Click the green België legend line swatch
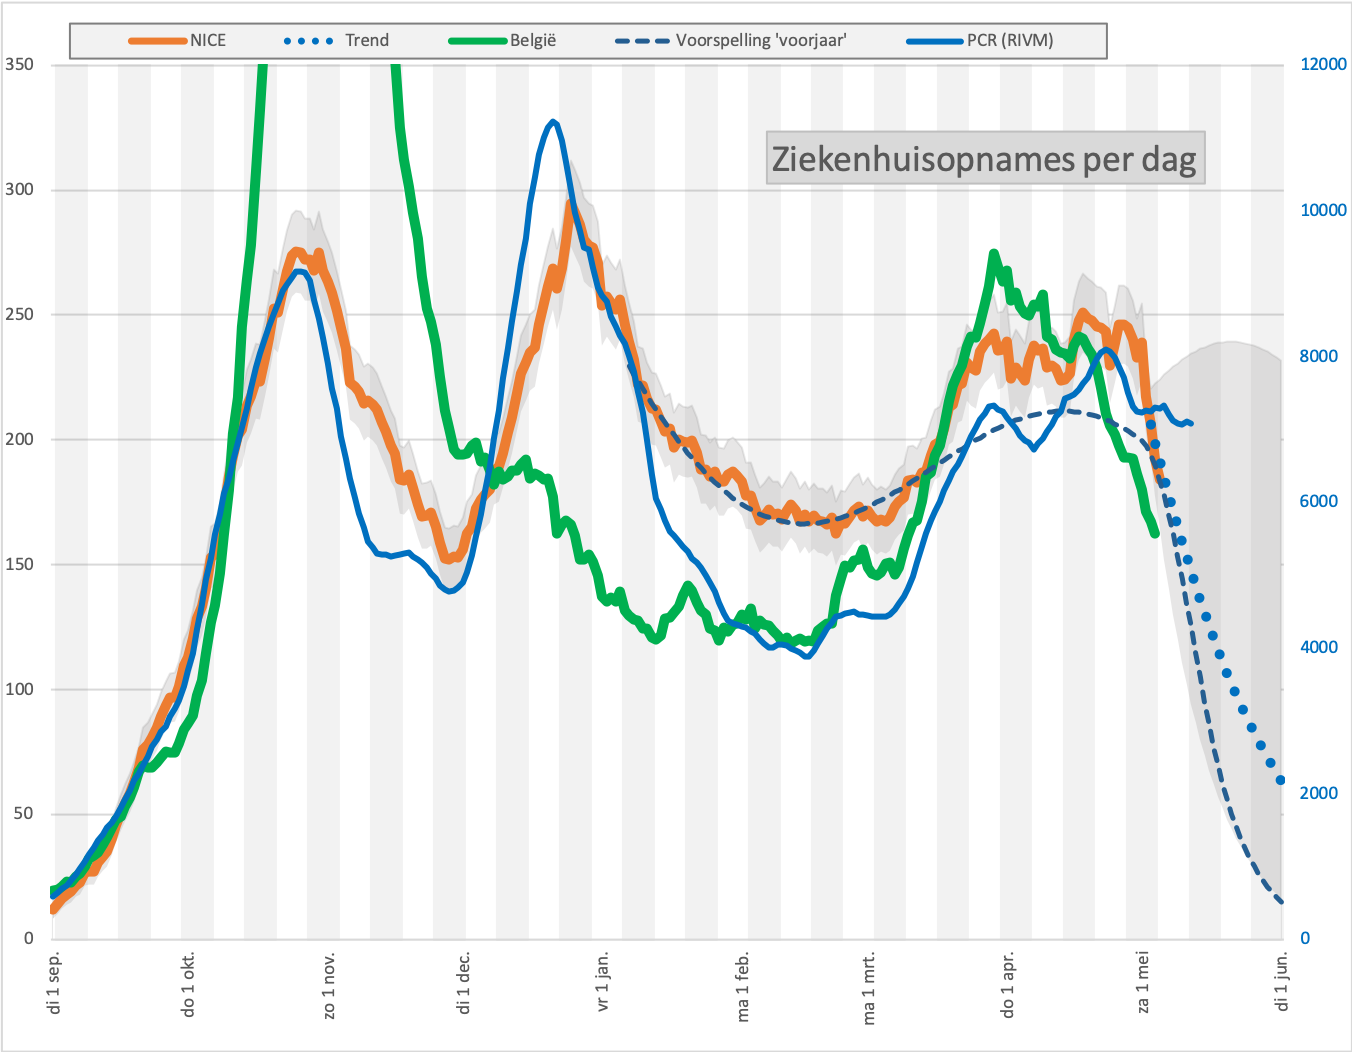This screenshot has height=1052, width=1352. pyautogui.click(x=478, y=41)
